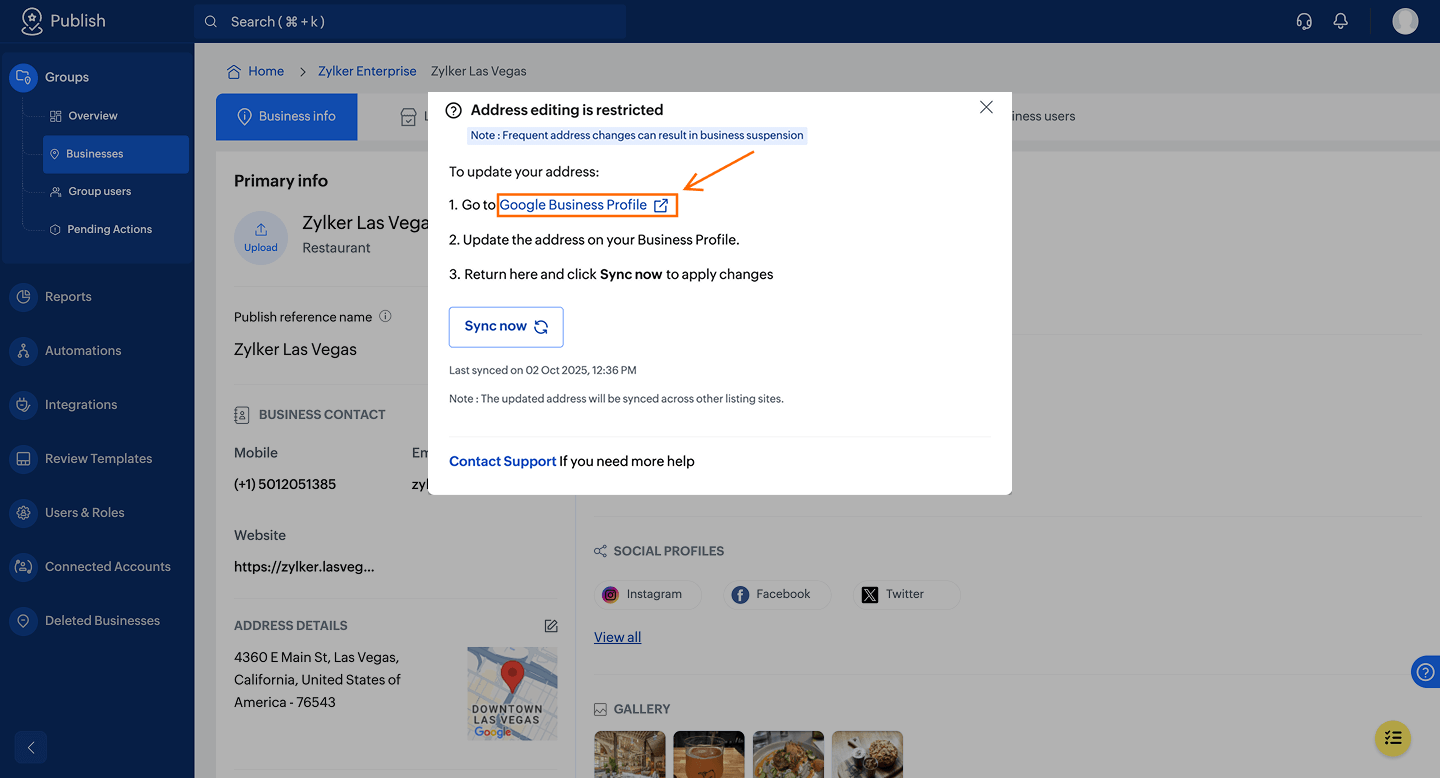The height and width of the screenshot is (778, 1440).
Task: Click the edit address pencil icon
Action: pyautogui.click(x=551, y=626)
